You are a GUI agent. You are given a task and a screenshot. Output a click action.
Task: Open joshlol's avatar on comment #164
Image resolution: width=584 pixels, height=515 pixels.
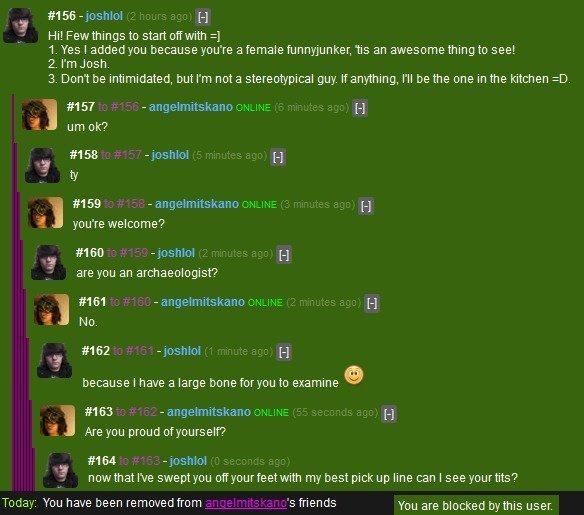60,470
